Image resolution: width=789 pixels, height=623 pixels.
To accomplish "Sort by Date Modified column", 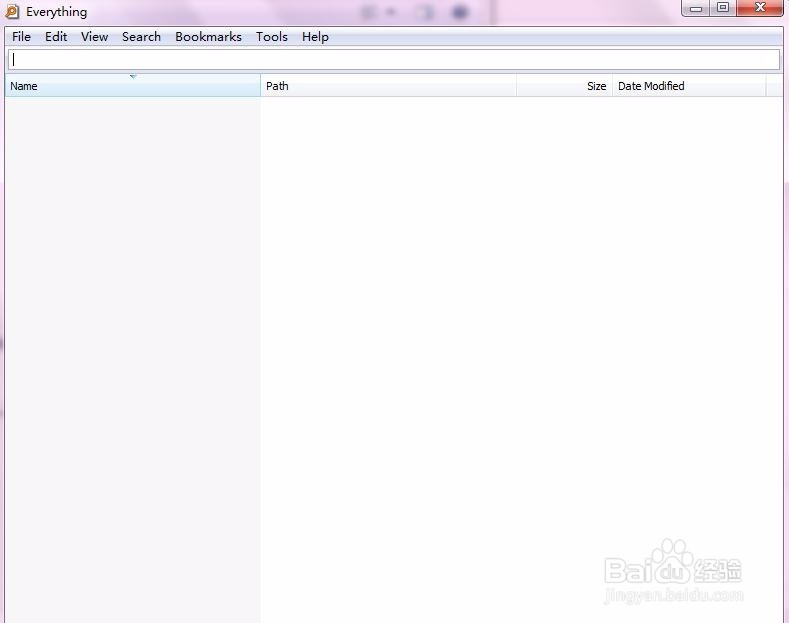I will point(689,86).
